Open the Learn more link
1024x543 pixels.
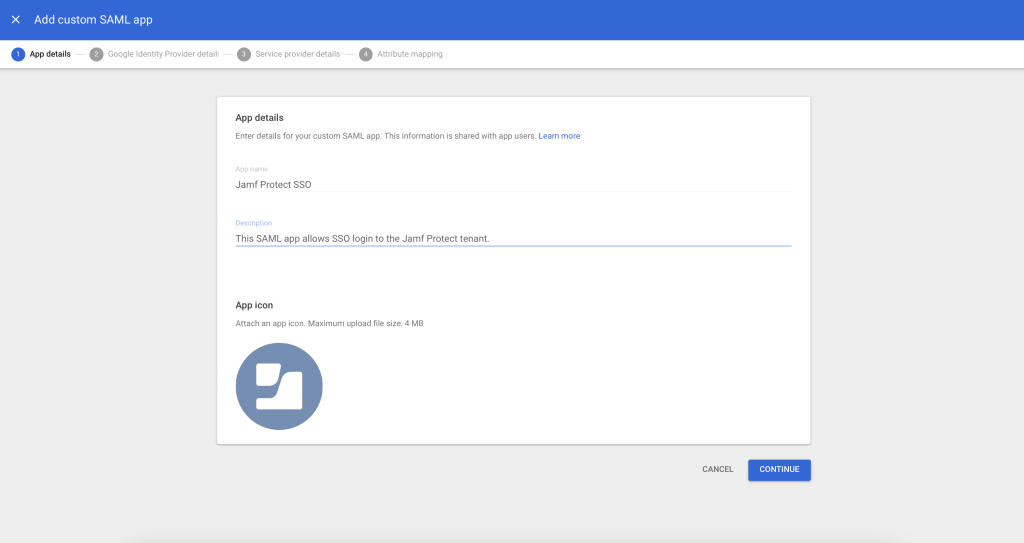pos(559,136)
